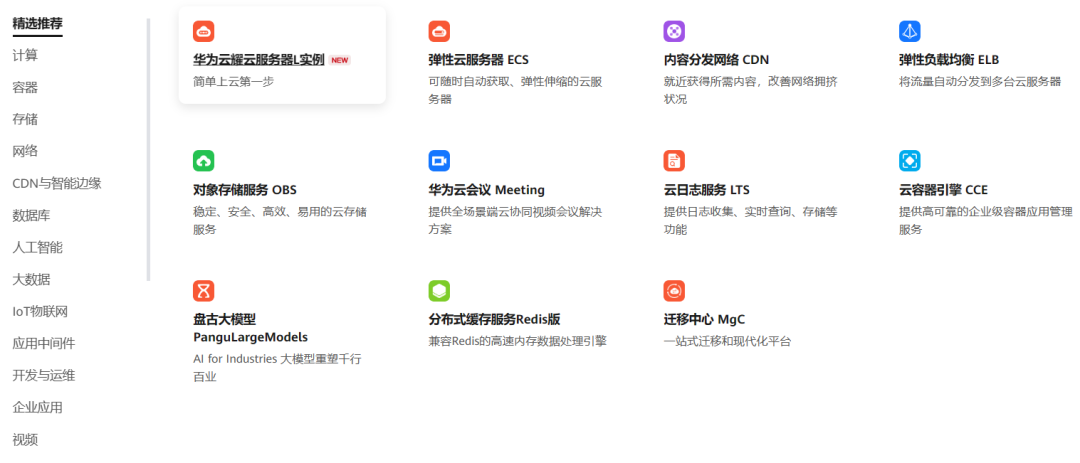Viewport: 1080px width, 463px height.
Task: Select the 开发与运维 category
Action: [44, 375]
